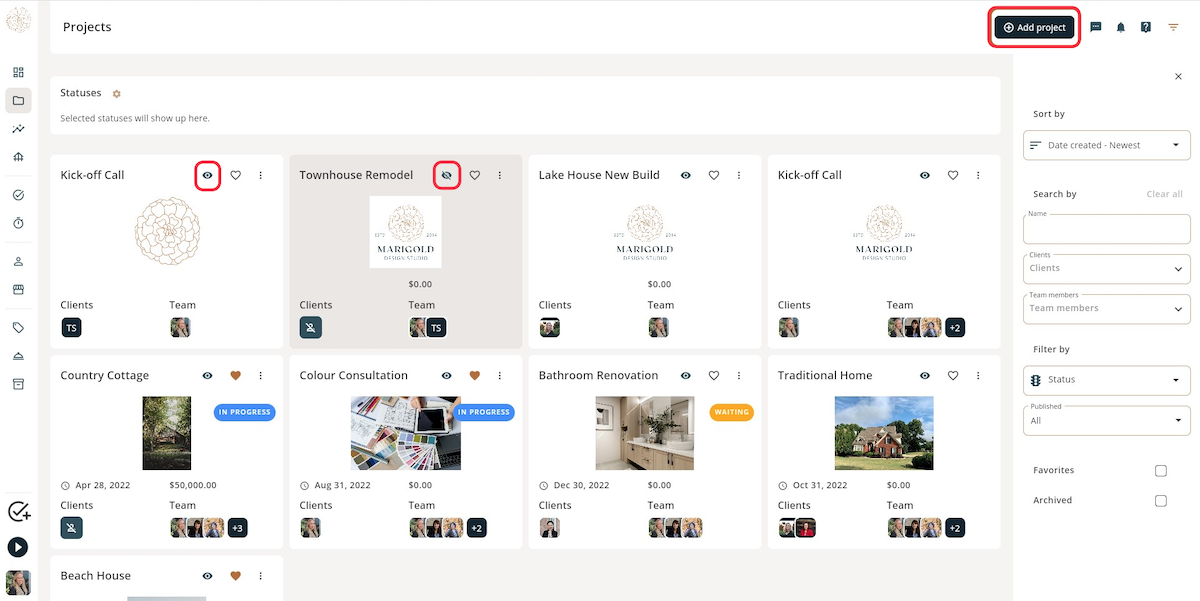Expand the +3 team badge on Country Cottage

(237, 528)
